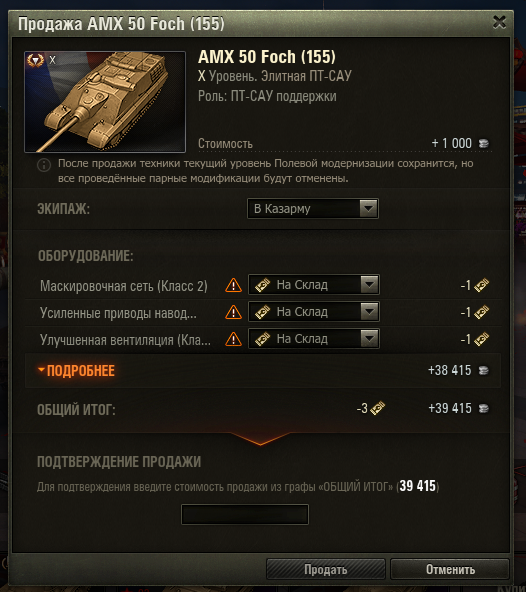The height and width of the screenshot is (592, 526).
Task: Click warning triangle beside Усиленные приводы наводки
Action: [x=233, y=312]
